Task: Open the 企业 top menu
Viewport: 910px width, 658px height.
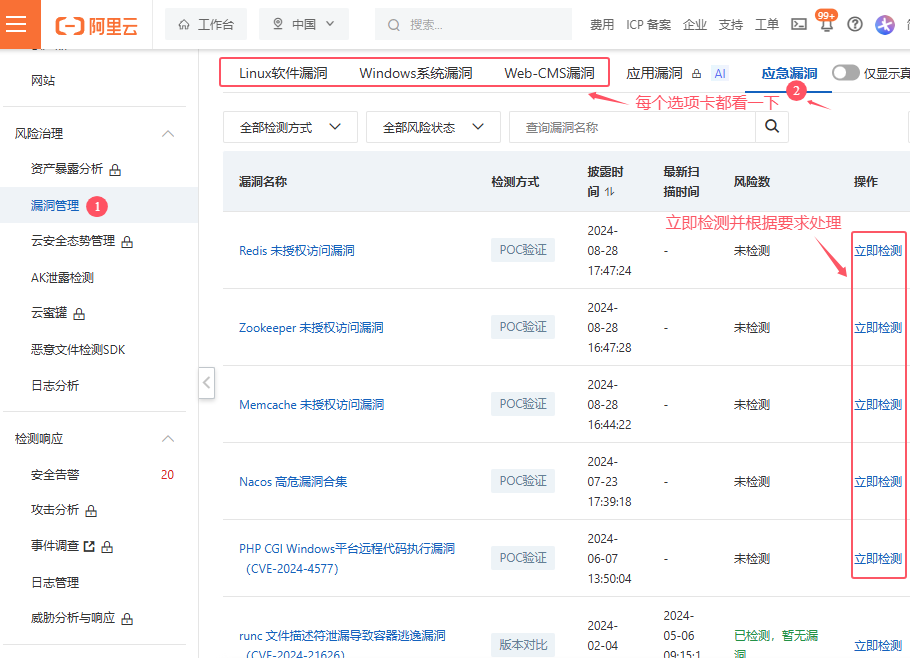Action: 695,24
